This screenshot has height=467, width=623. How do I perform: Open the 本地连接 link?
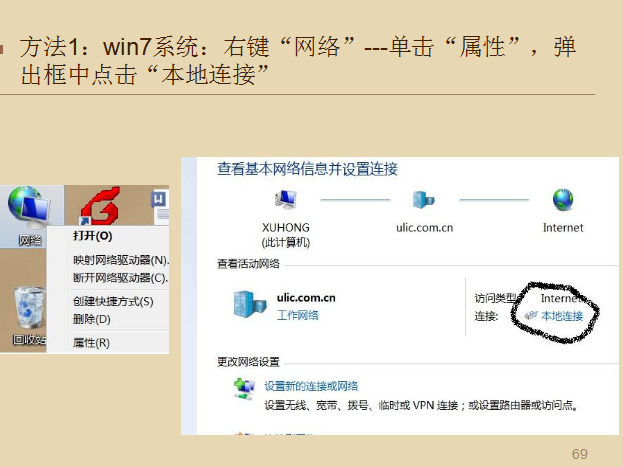(x=562, y=316)
